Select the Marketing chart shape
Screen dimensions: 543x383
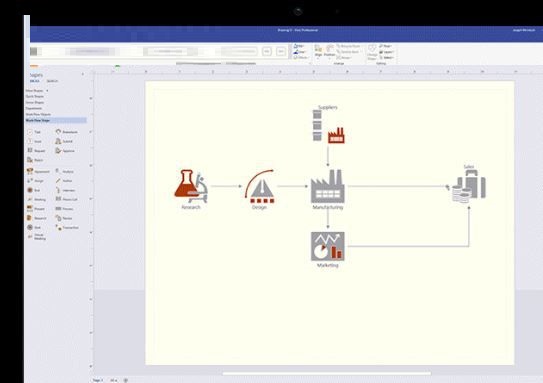click(328, 246)
